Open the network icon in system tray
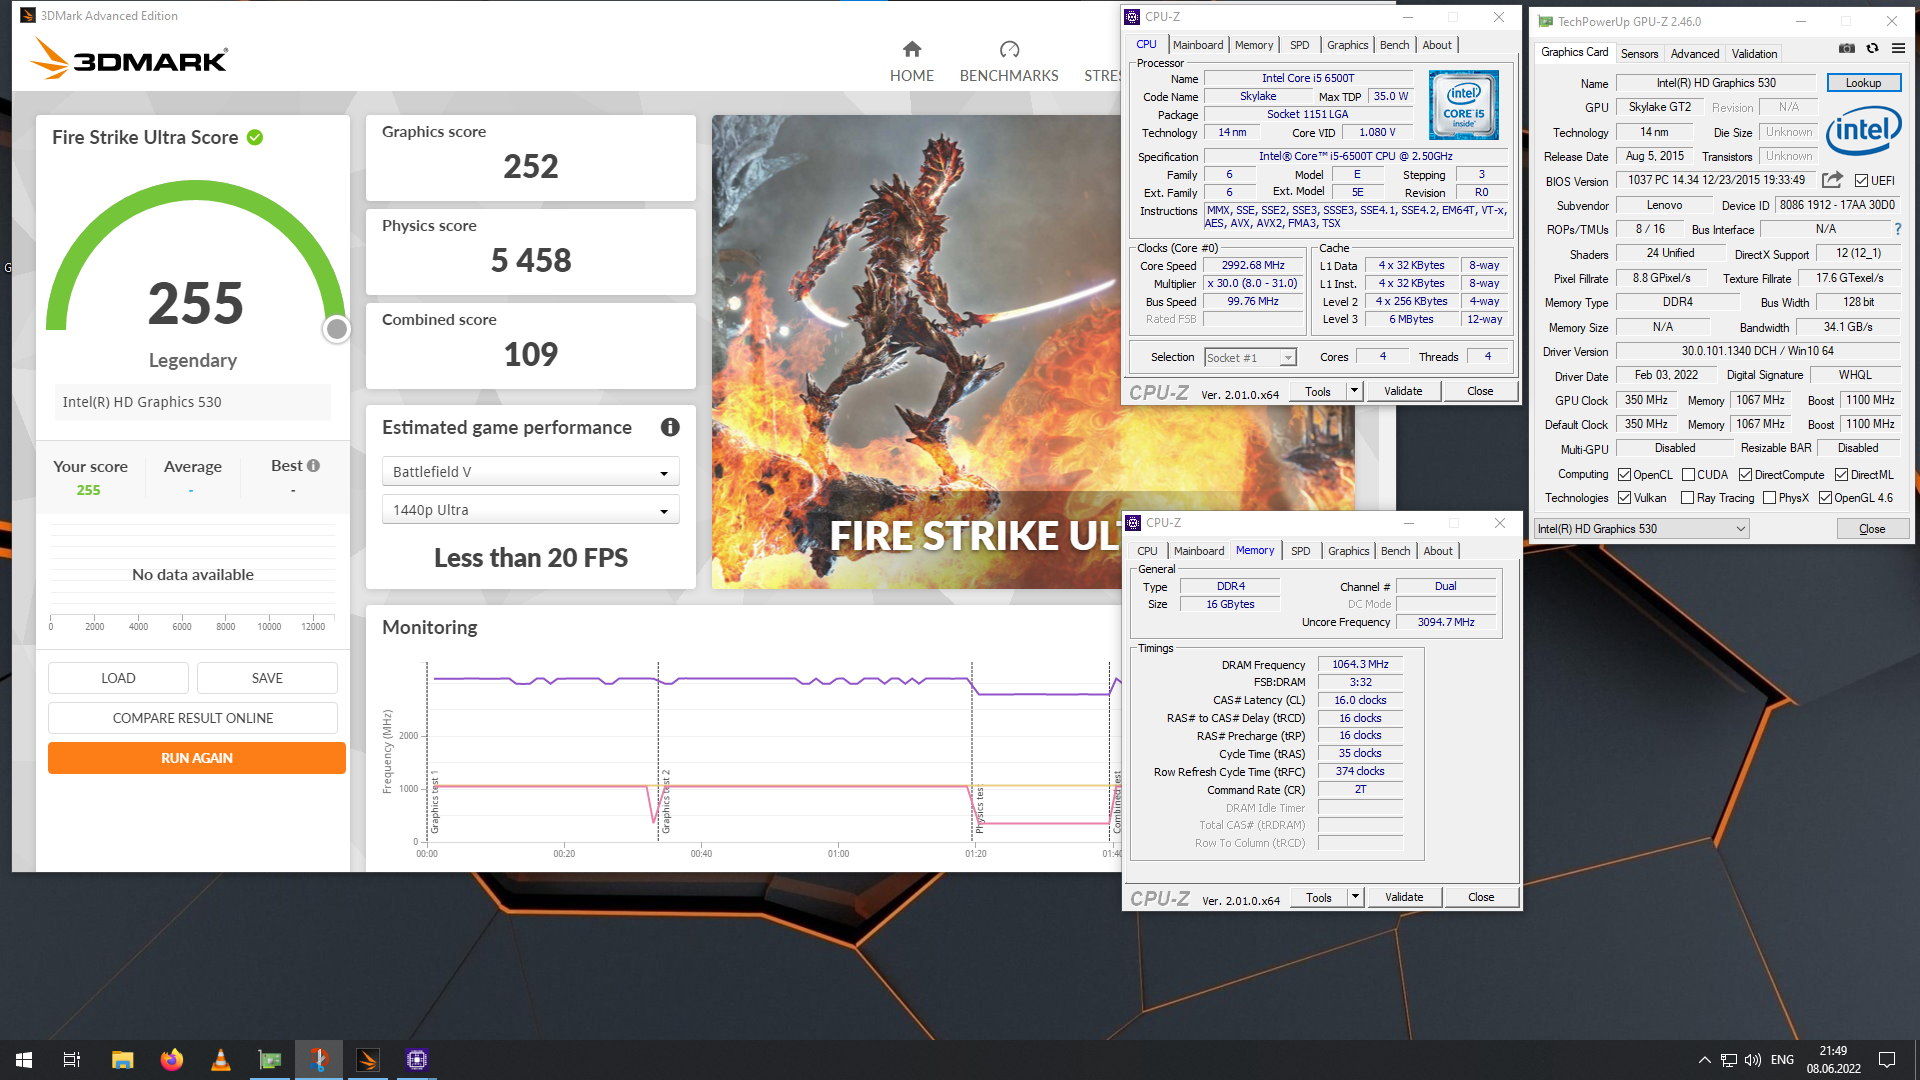Image resolution: width=1920 pixels, height=1080 pixels. [1729, 1059]
